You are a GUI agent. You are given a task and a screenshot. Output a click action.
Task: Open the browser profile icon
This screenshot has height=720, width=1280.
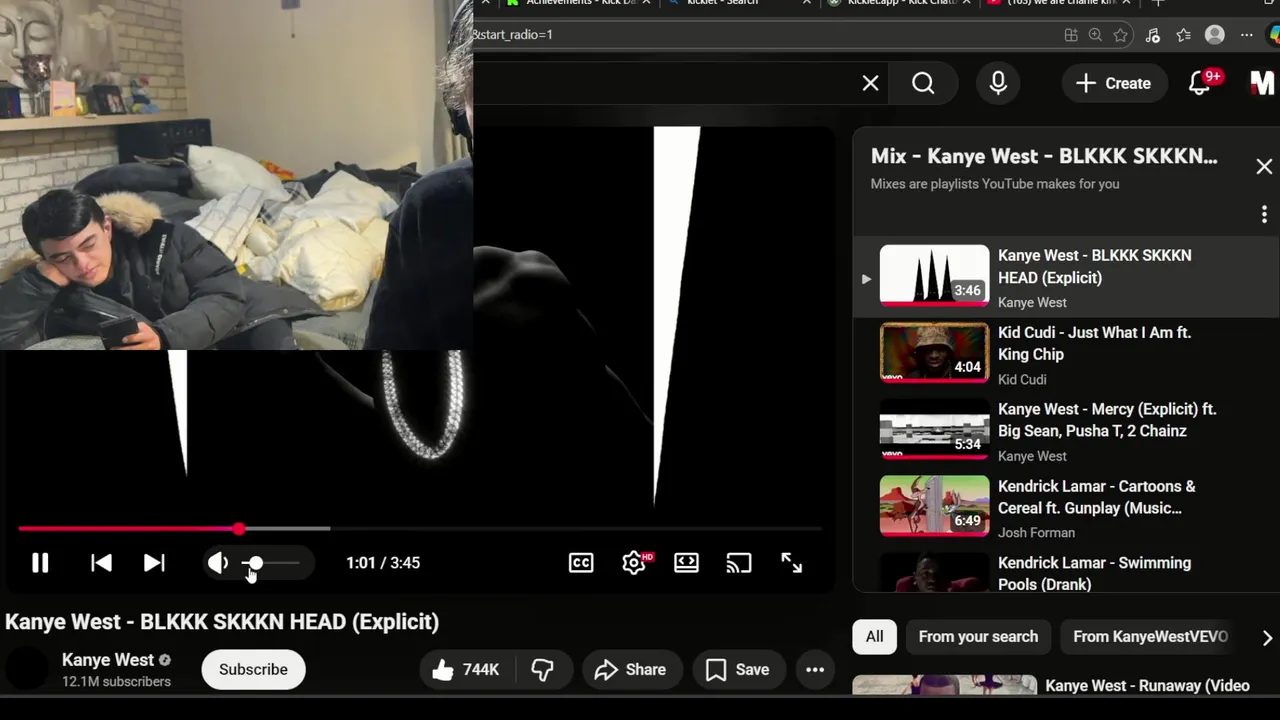tap(1215, 35)
